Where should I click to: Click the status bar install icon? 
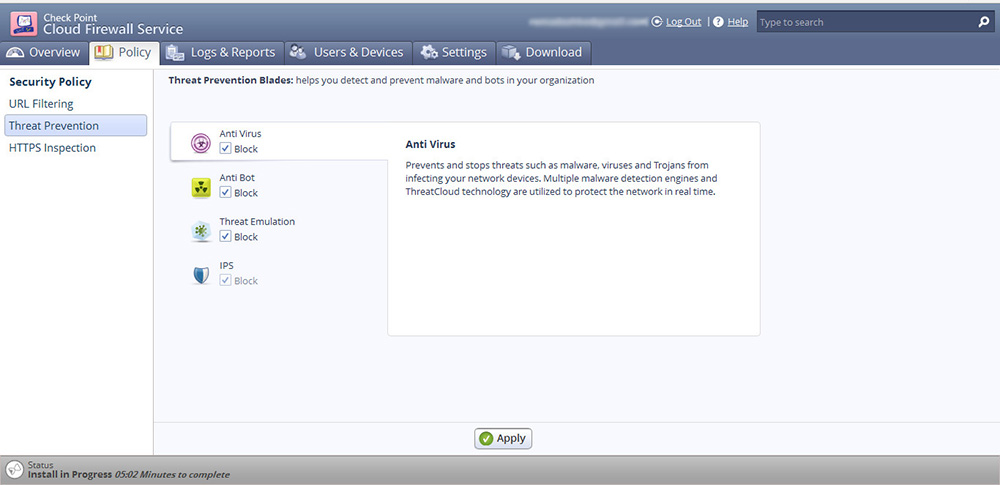(15, 470)
